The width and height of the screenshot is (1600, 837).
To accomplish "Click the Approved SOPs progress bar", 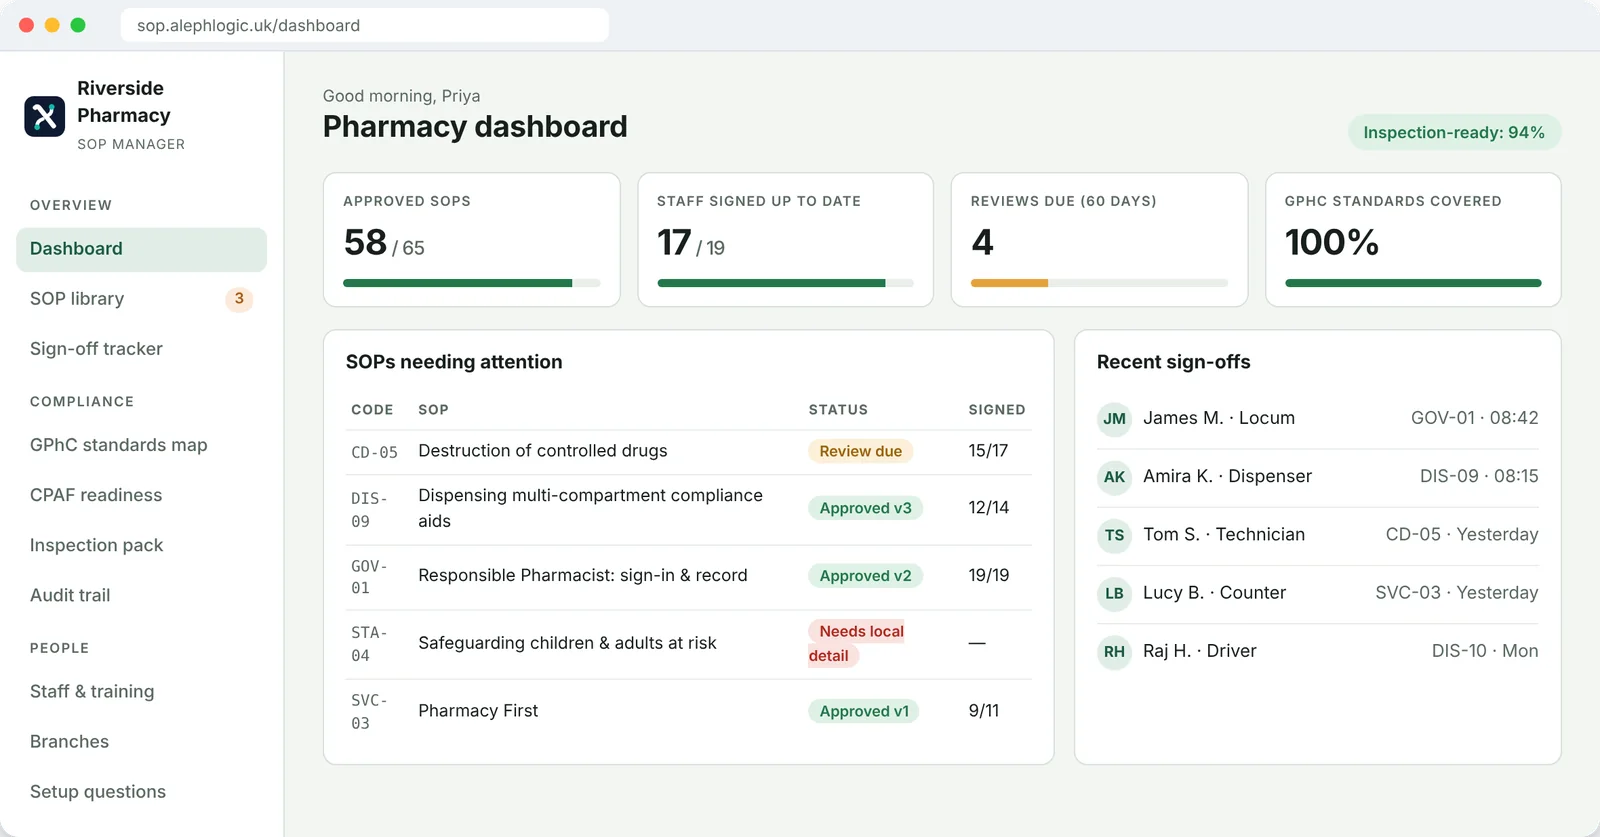I will [472, 283].
